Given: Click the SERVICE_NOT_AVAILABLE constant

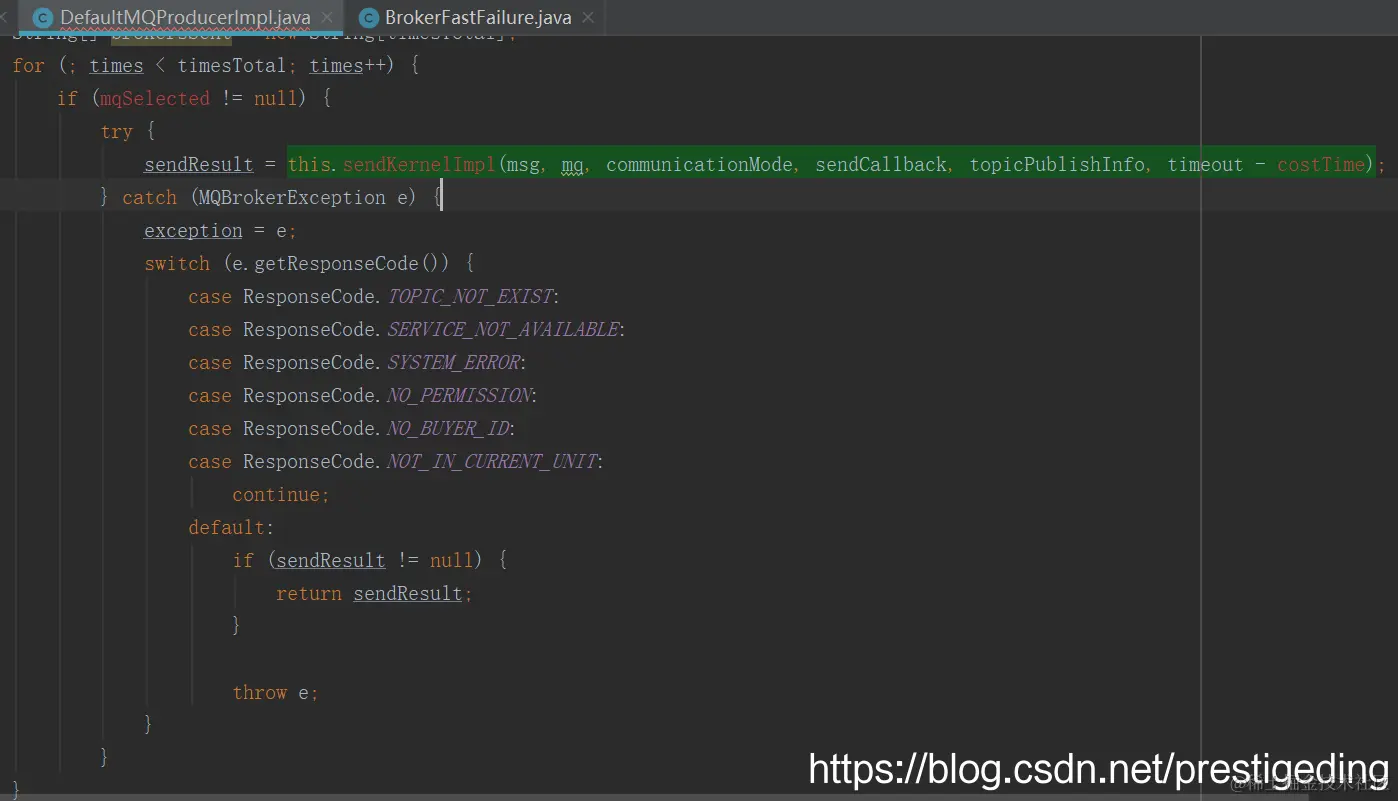Looking at the screenshot, I should (503, 329).
